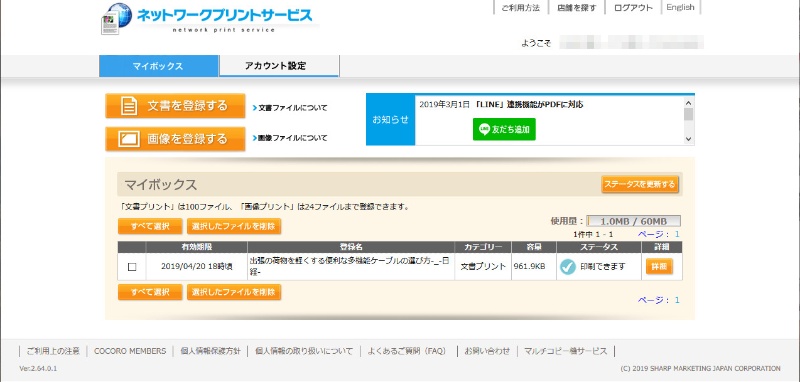Click the お知らせ blue label
This screenshot has height=382, width=800.
[390, 120]
